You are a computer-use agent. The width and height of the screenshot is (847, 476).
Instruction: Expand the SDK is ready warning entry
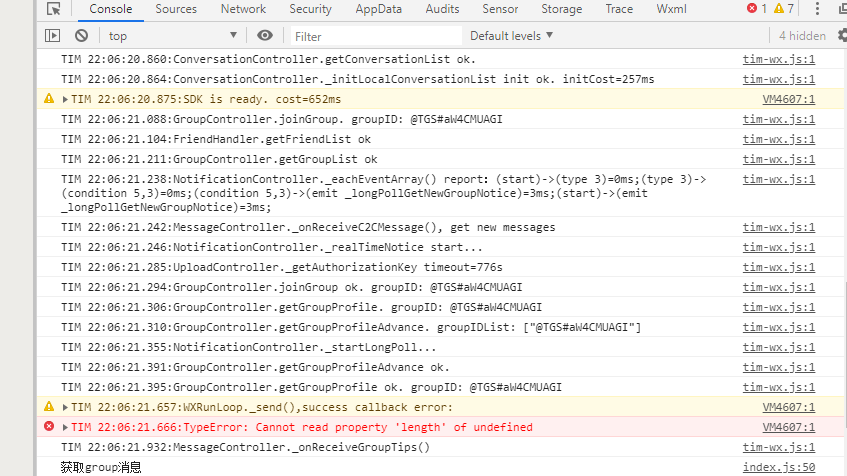click(x=65, y=99)
